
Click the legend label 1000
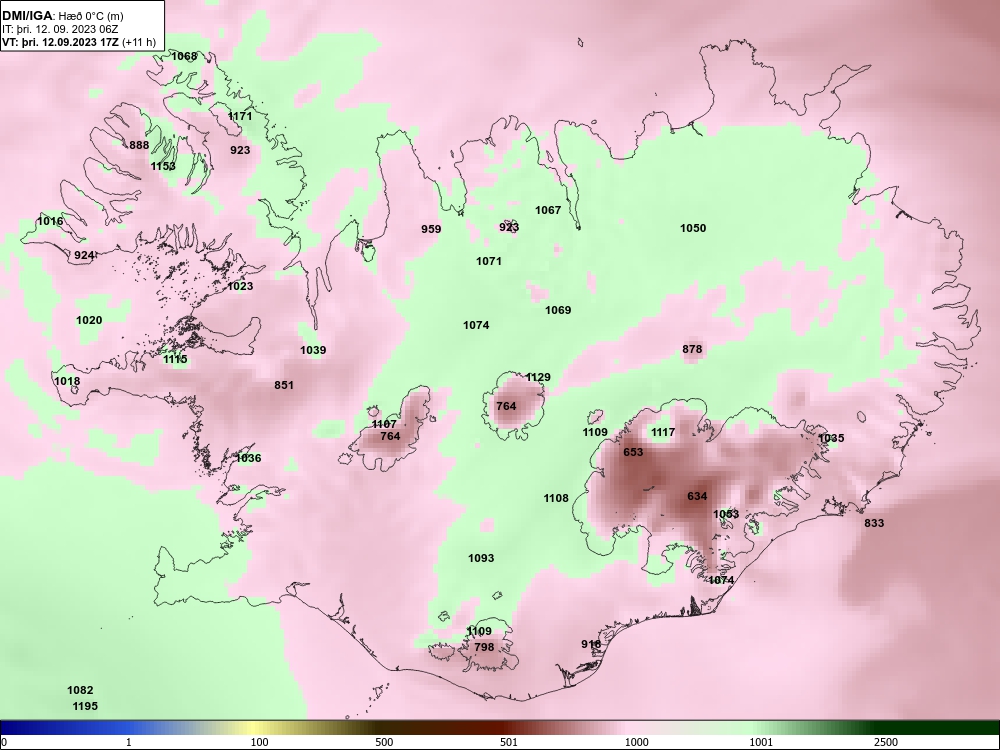pos(637,742)
